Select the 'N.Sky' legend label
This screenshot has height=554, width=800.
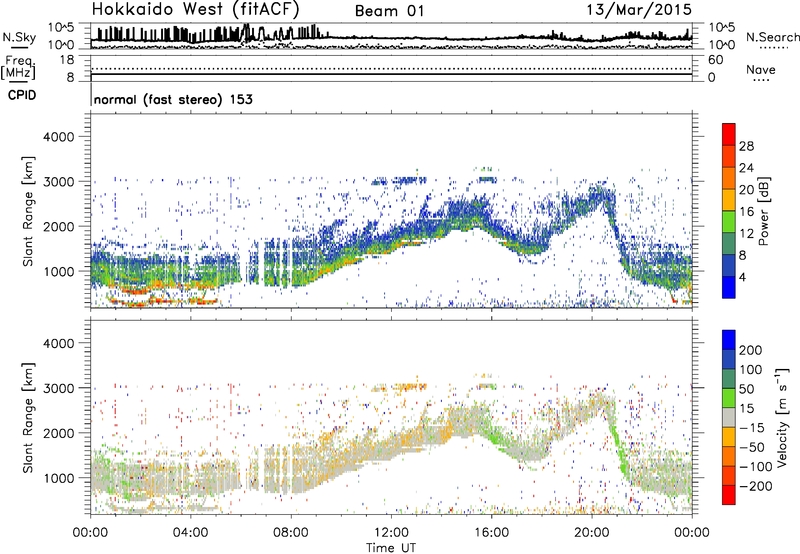coord(19,37)
